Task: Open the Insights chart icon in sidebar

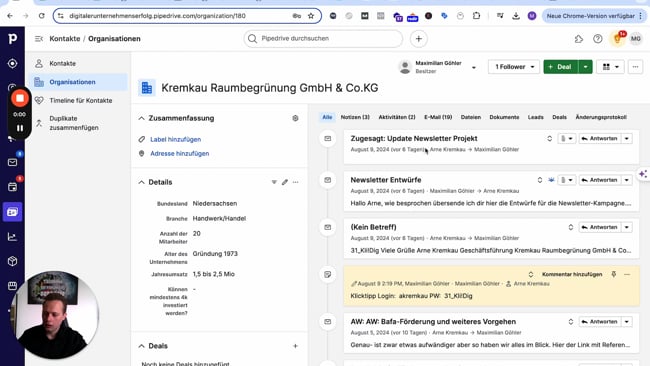Action: coord(12,237)
